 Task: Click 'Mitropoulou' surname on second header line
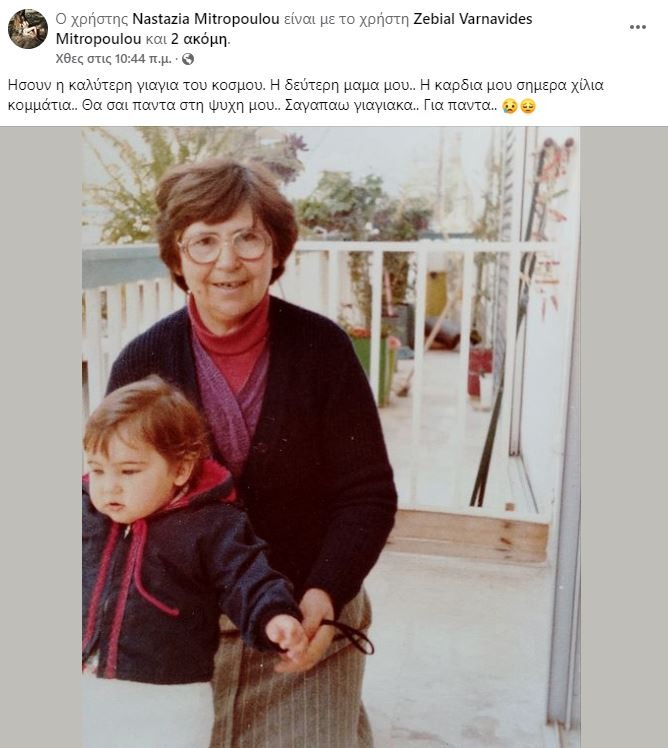pos(98,39)
